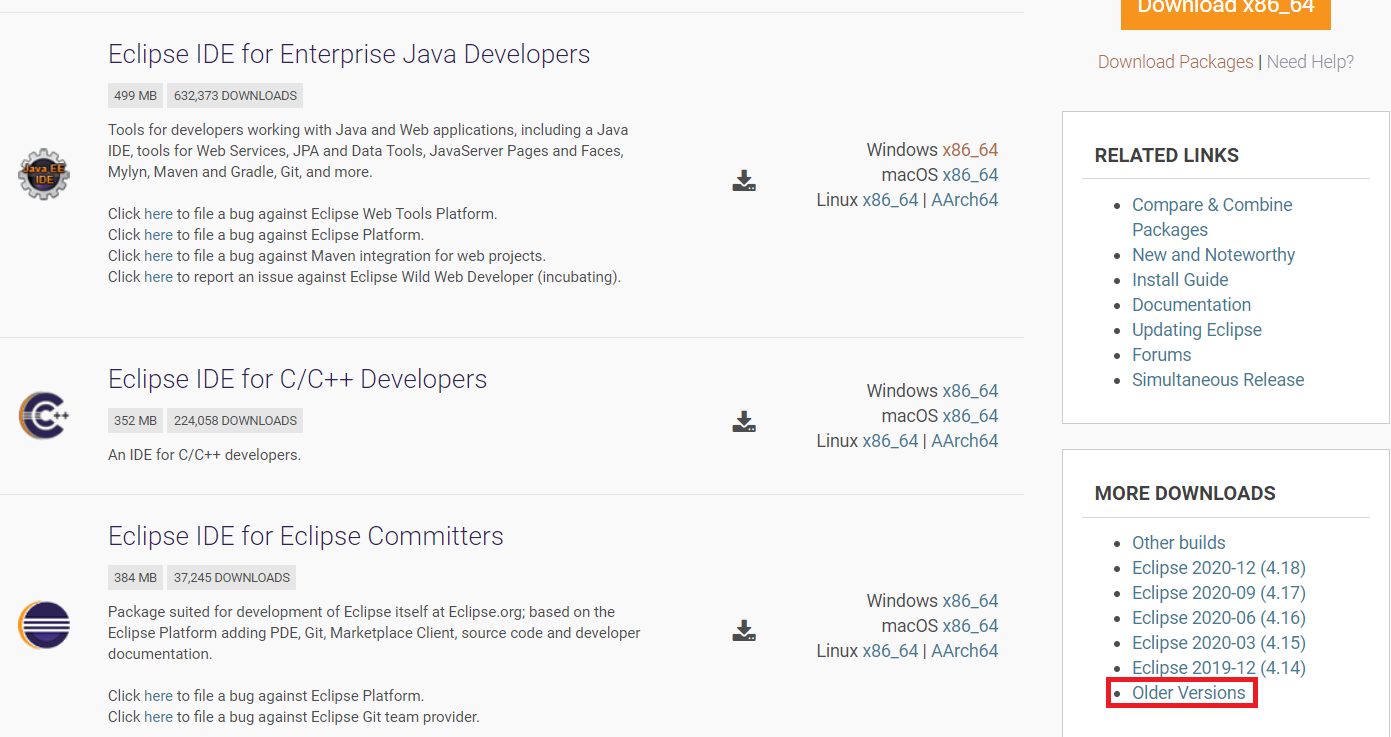Click the orange Download x86_64 button
Screen dimensions: 1391x737
(1225, 12)
